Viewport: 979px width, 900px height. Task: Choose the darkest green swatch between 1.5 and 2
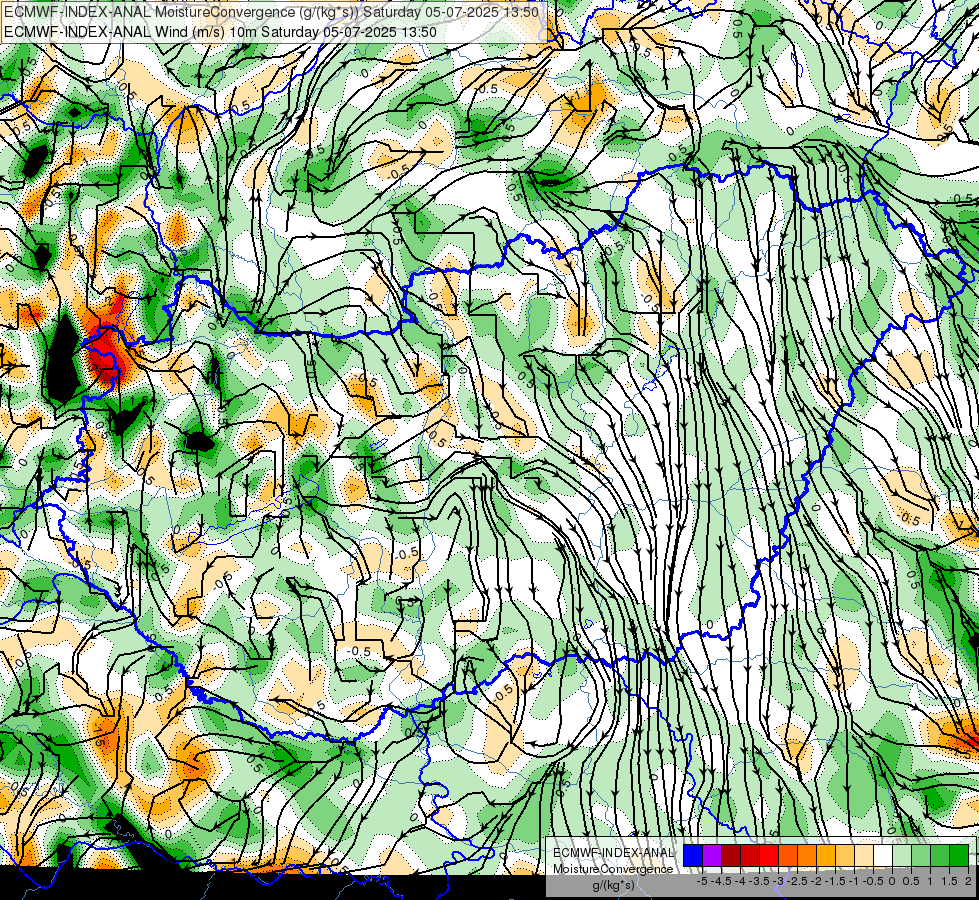pos(959,855)
